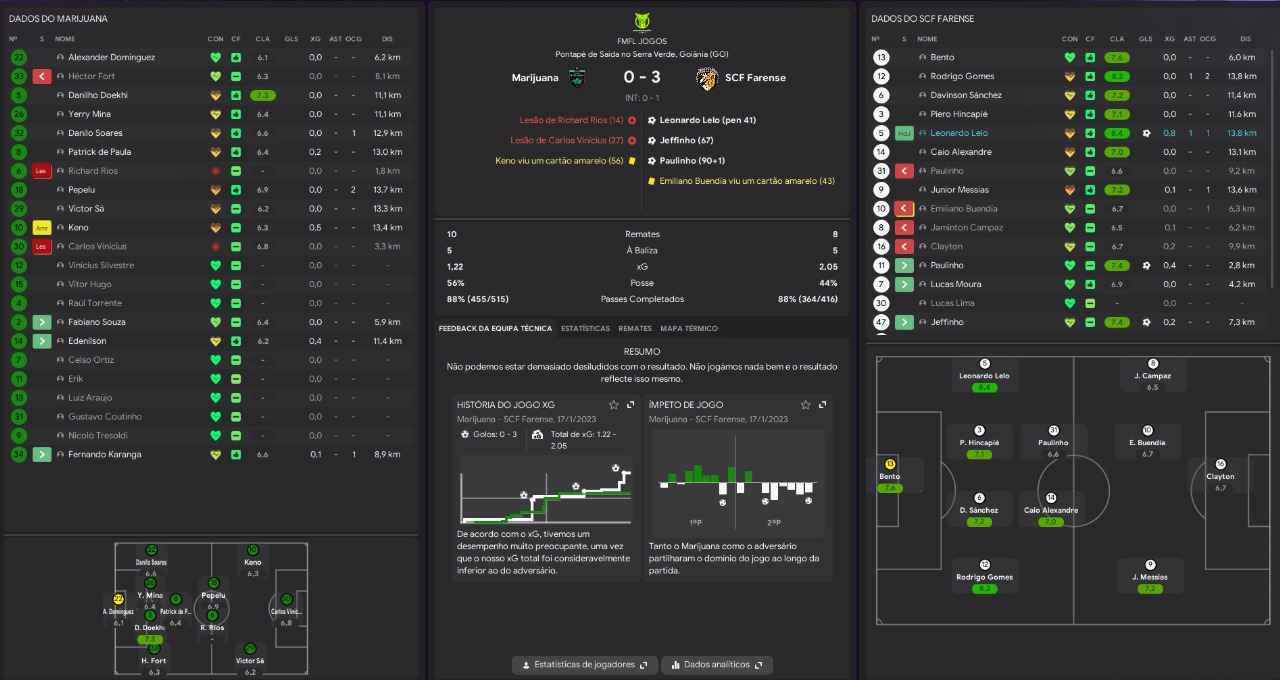Expand the Ímpeto de Jogo panel
This screenshot has width=1280, height=680.
822,405
